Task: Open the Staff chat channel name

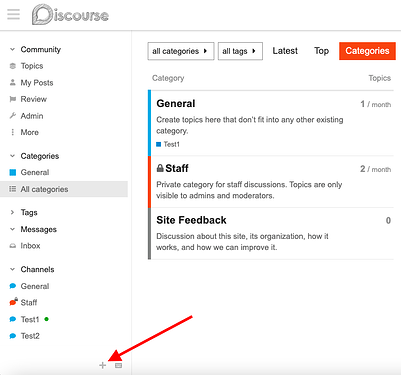Action: [29, 302]
